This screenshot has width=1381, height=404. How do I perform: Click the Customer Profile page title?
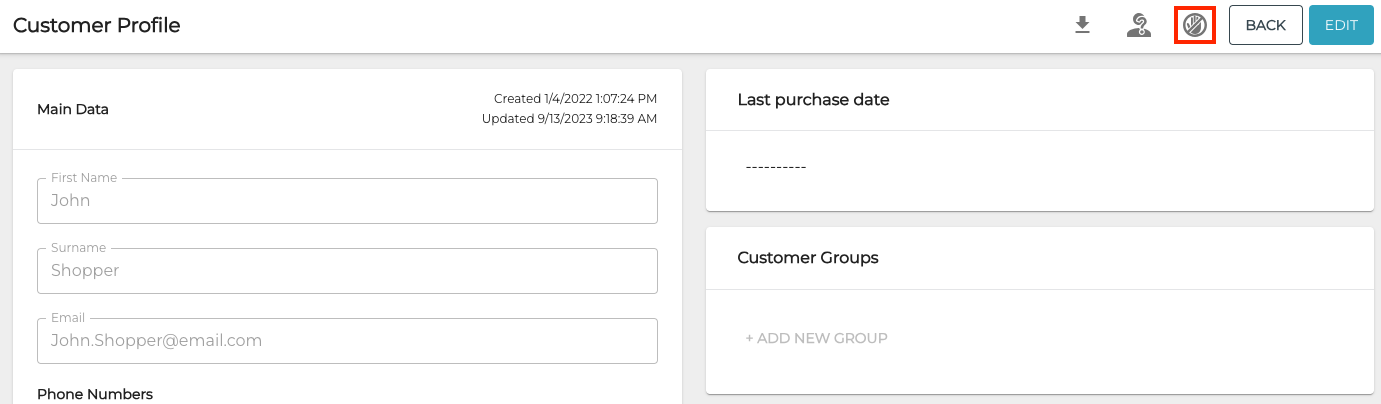click(x=97, y=26)
